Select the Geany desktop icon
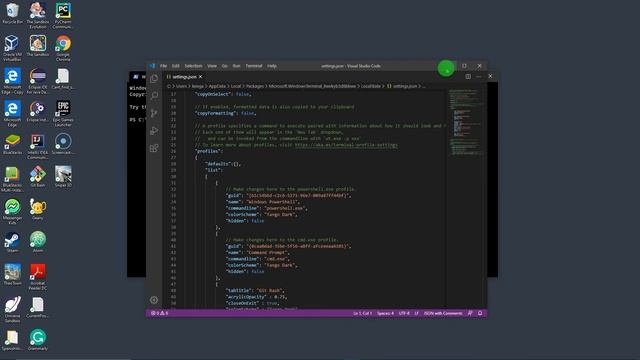640x360 pixels. point(38,209)
